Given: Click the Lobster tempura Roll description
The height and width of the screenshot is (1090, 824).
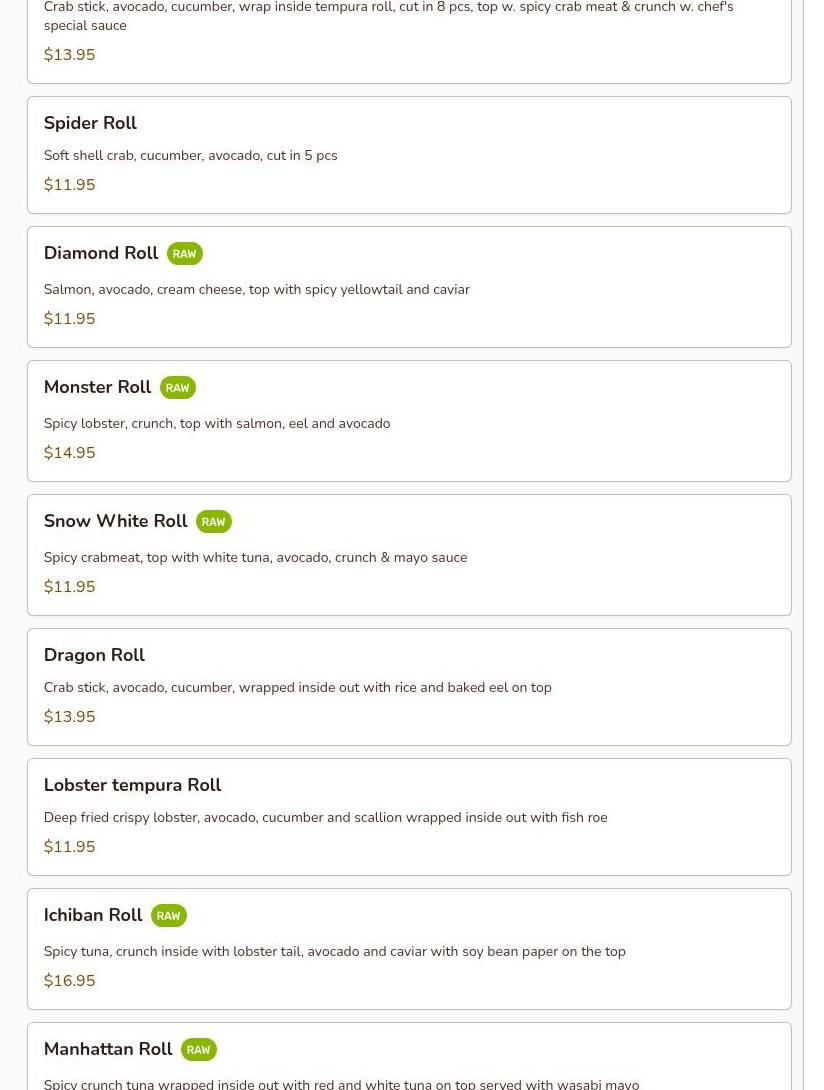Looking at the screenshot, I should pos(325,818).
